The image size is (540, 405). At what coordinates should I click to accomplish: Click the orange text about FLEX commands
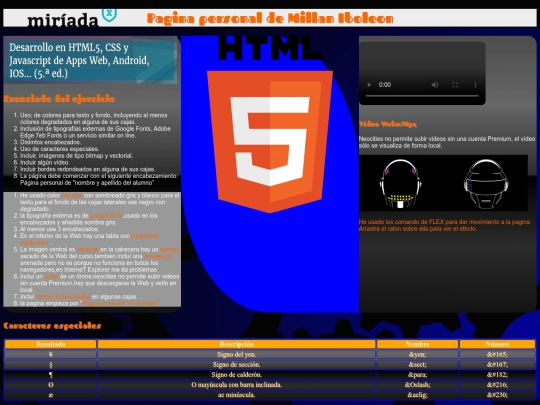[444, 225]
